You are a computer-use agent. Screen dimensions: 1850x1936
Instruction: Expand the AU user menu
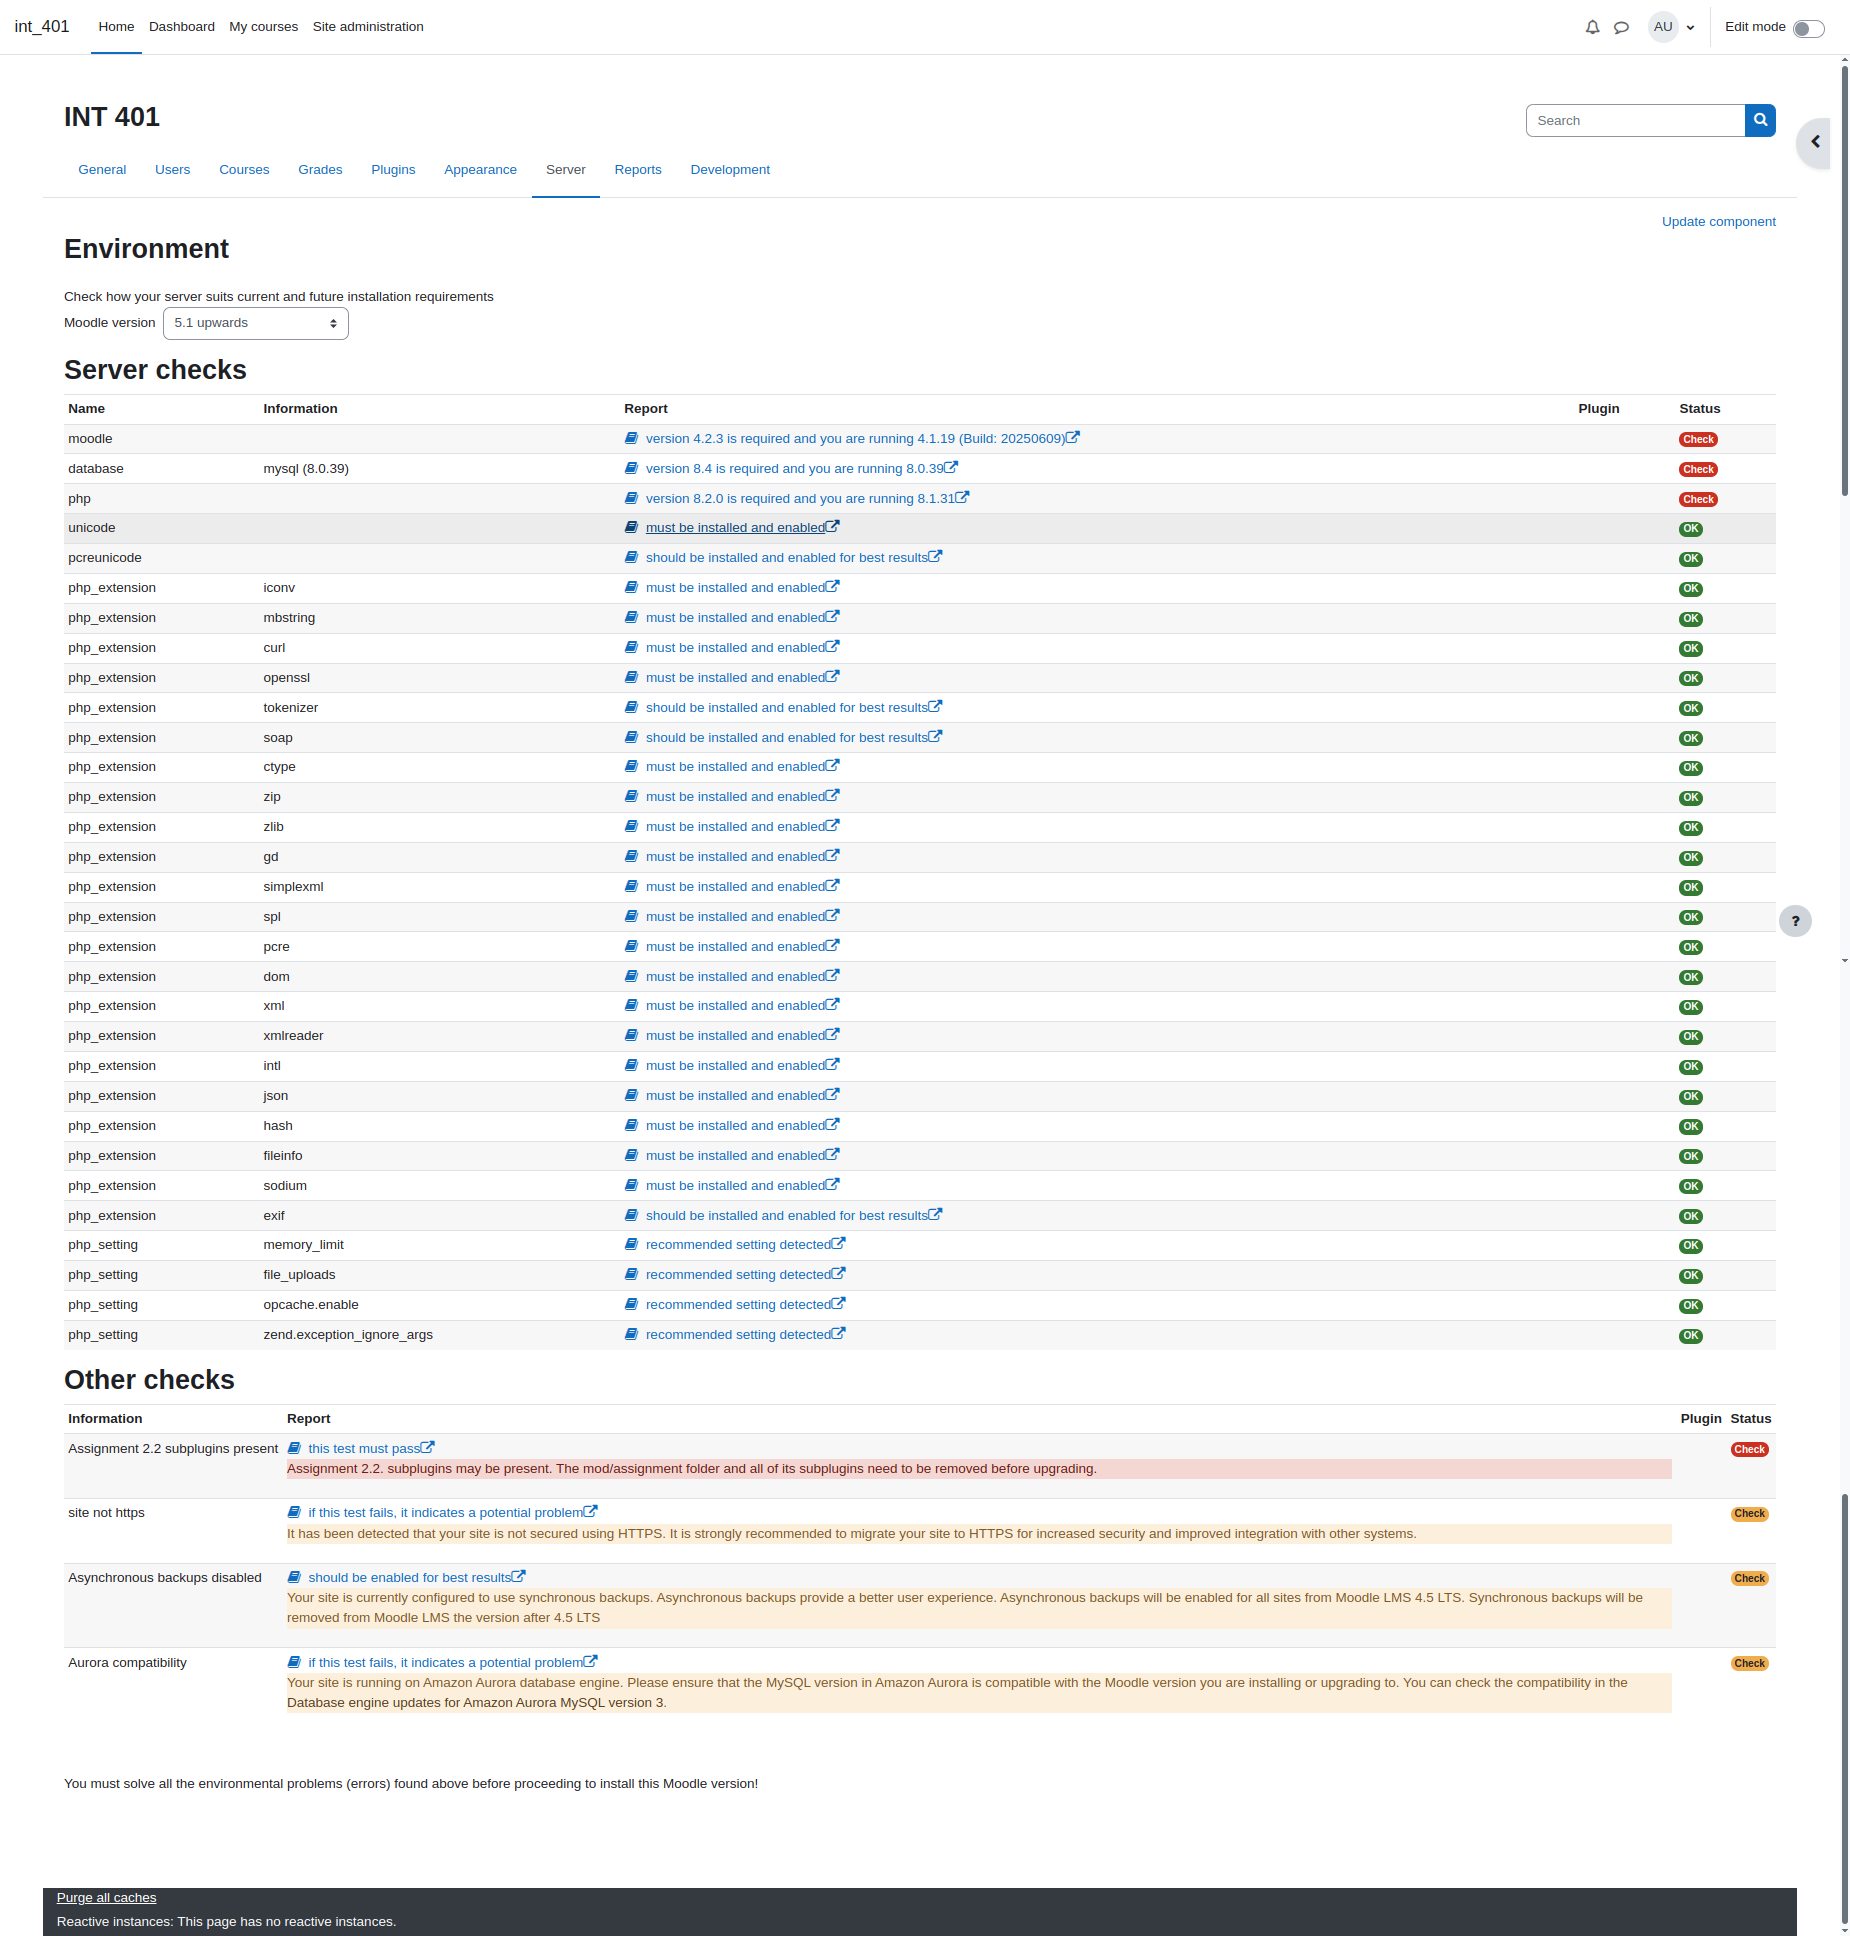coord(1672,27)
